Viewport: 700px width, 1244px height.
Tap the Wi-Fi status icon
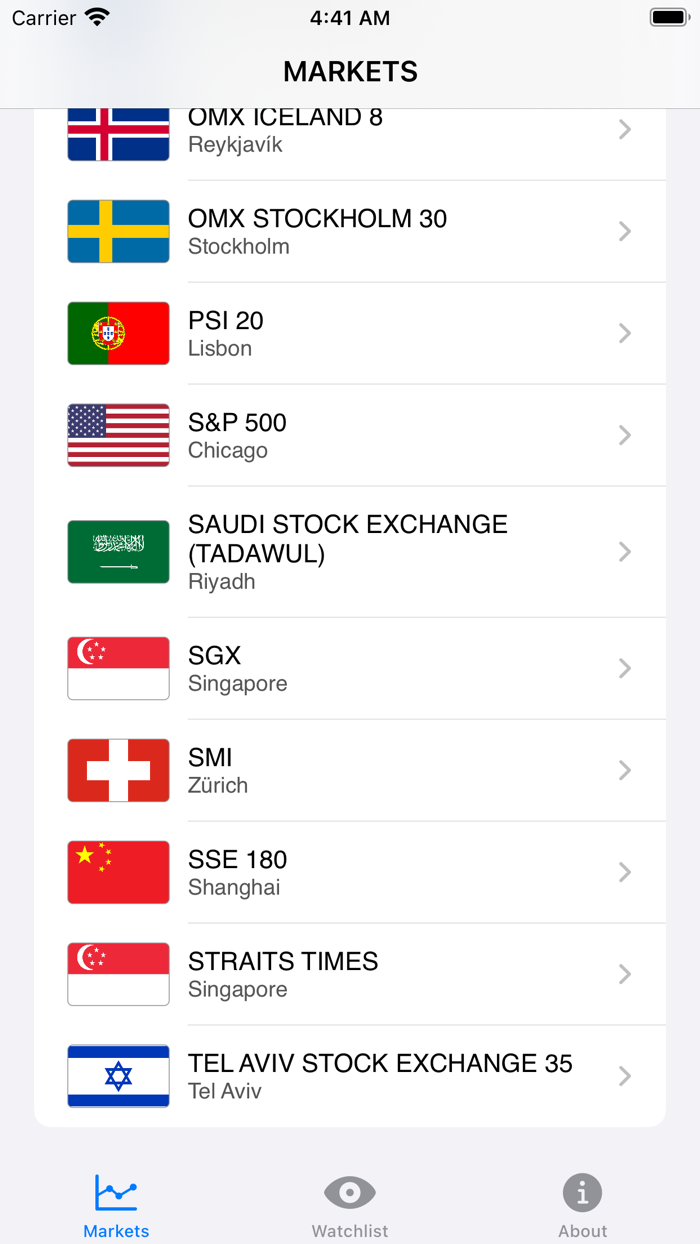pyautogui.click(x=95, y=16)
